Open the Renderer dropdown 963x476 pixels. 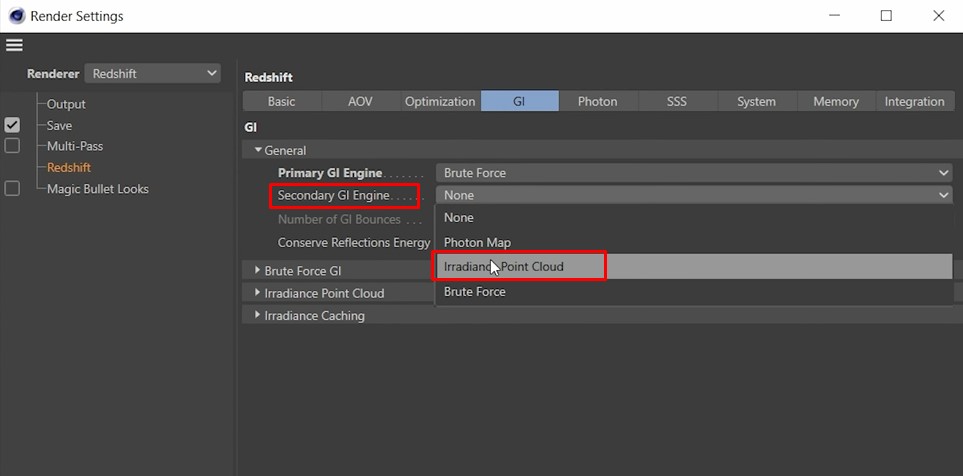152,73
